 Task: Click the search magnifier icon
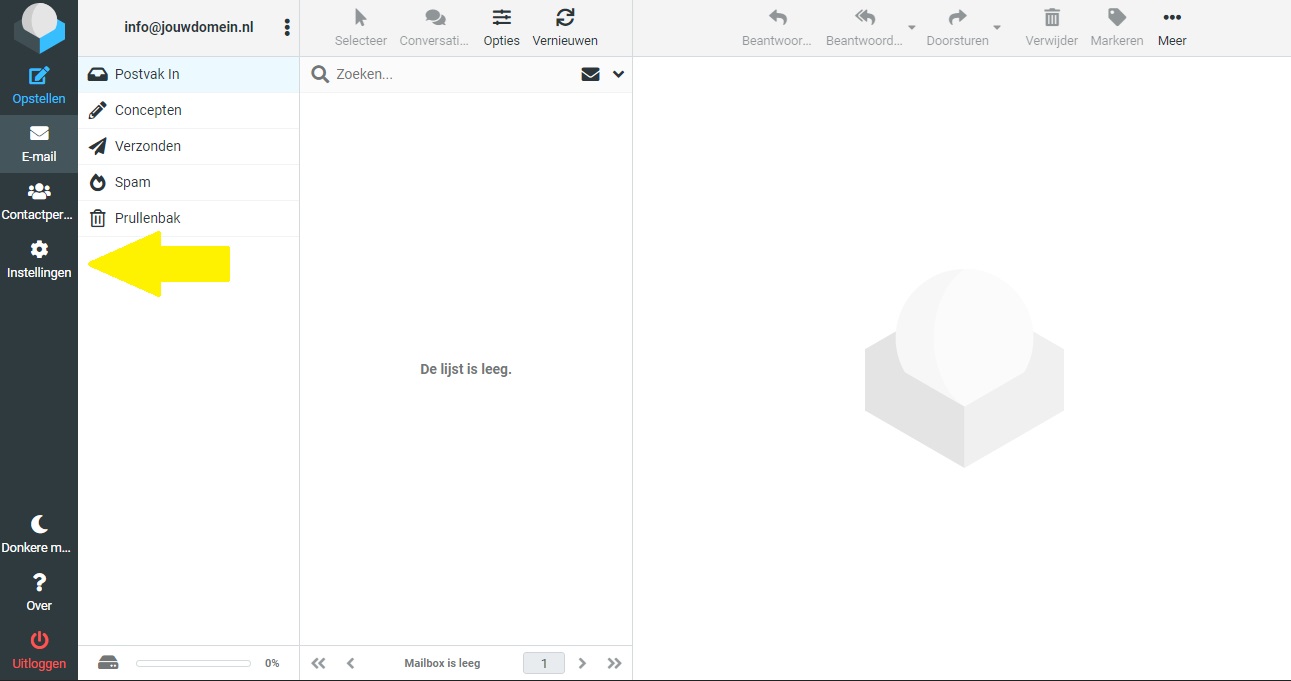tap(320, 74)
